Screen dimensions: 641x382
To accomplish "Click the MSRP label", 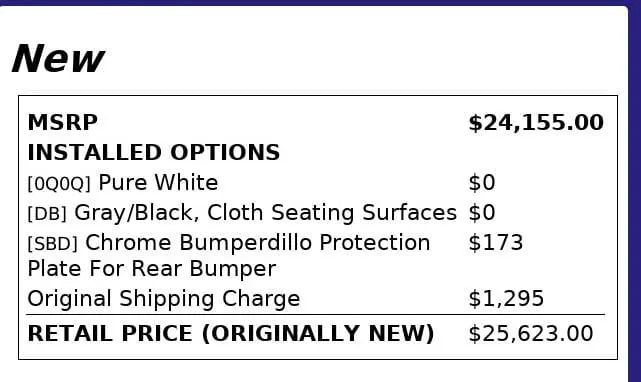I will (x=63, y=122).
